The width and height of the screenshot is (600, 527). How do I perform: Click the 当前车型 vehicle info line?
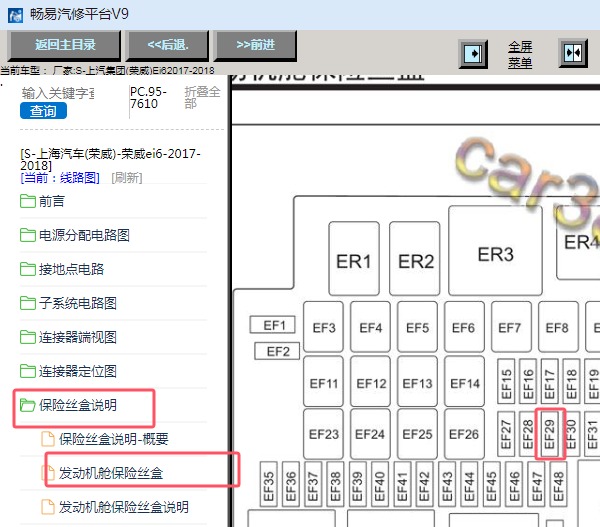(x=107, y=70)
